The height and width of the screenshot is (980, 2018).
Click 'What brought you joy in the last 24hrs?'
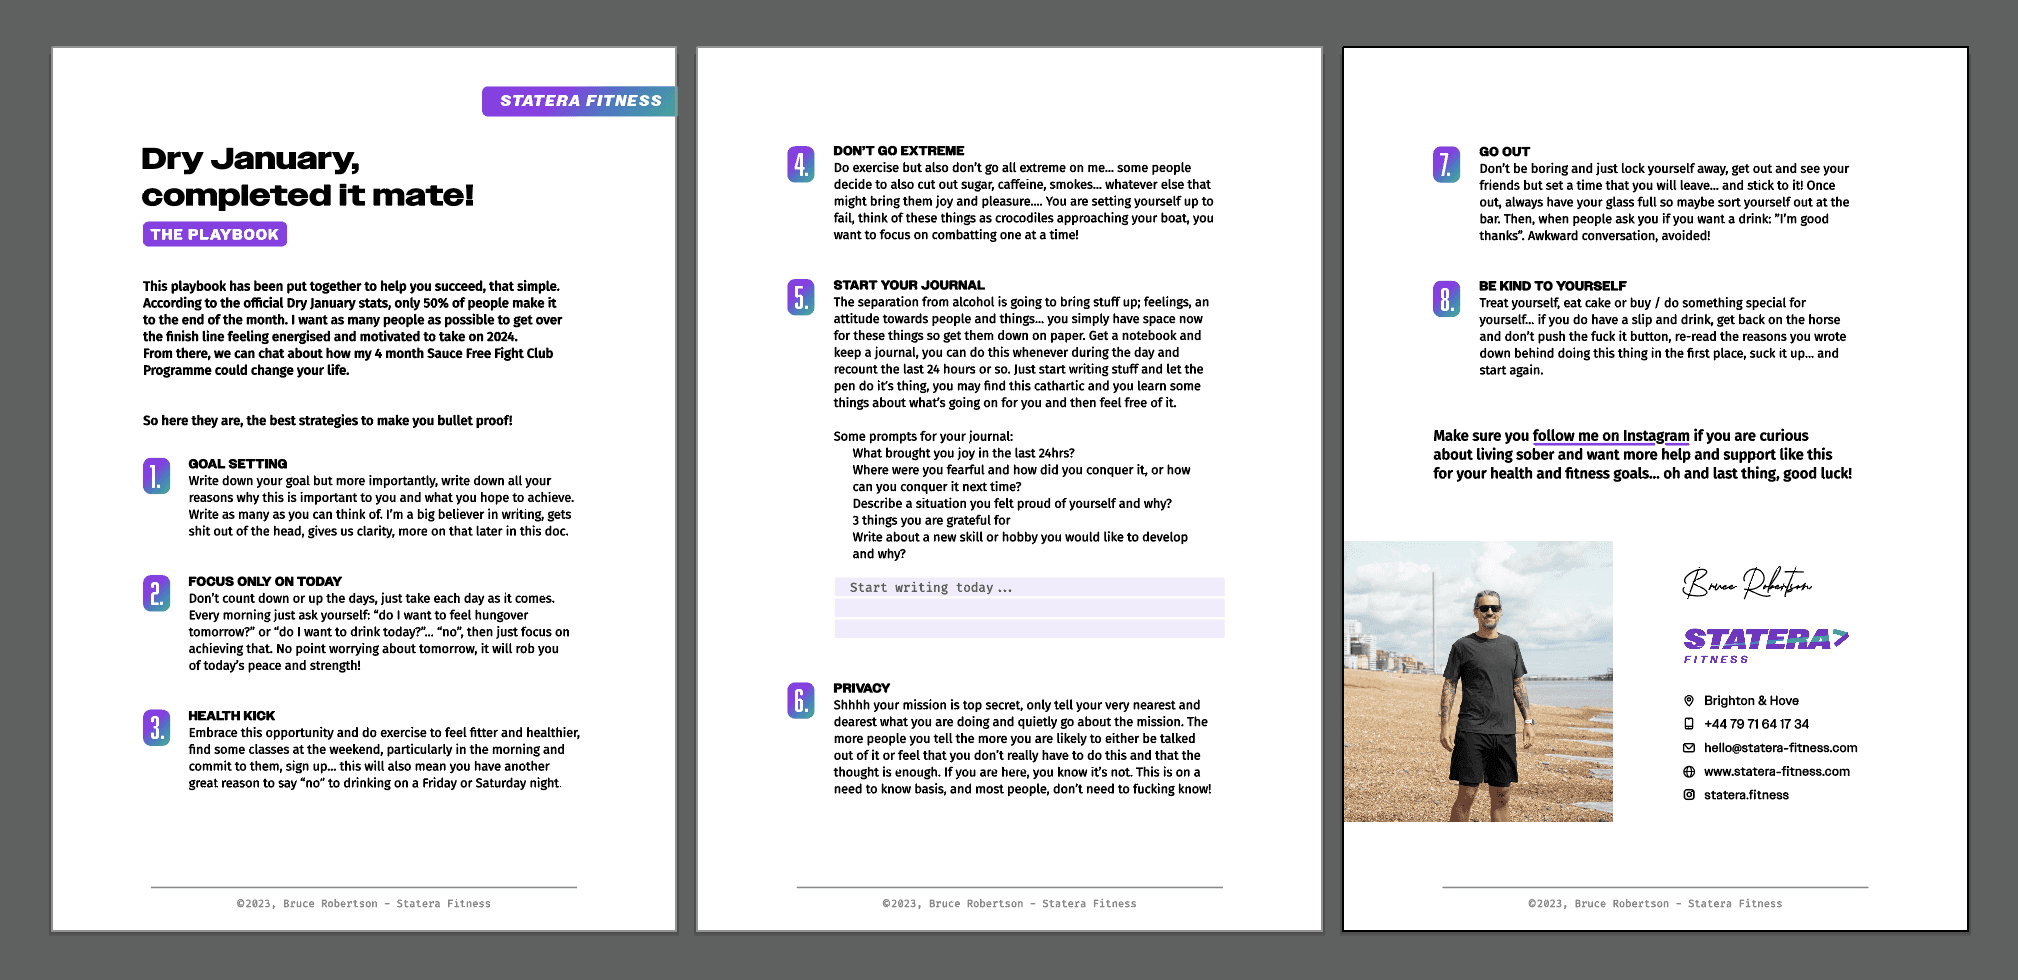(964, 453)
